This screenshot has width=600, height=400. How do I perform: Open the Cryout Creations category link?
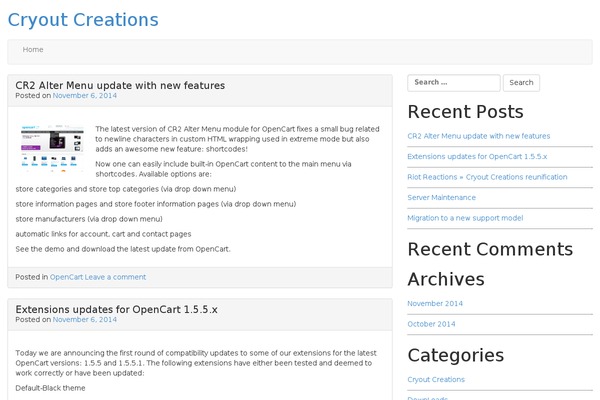(x=436, y=380)
